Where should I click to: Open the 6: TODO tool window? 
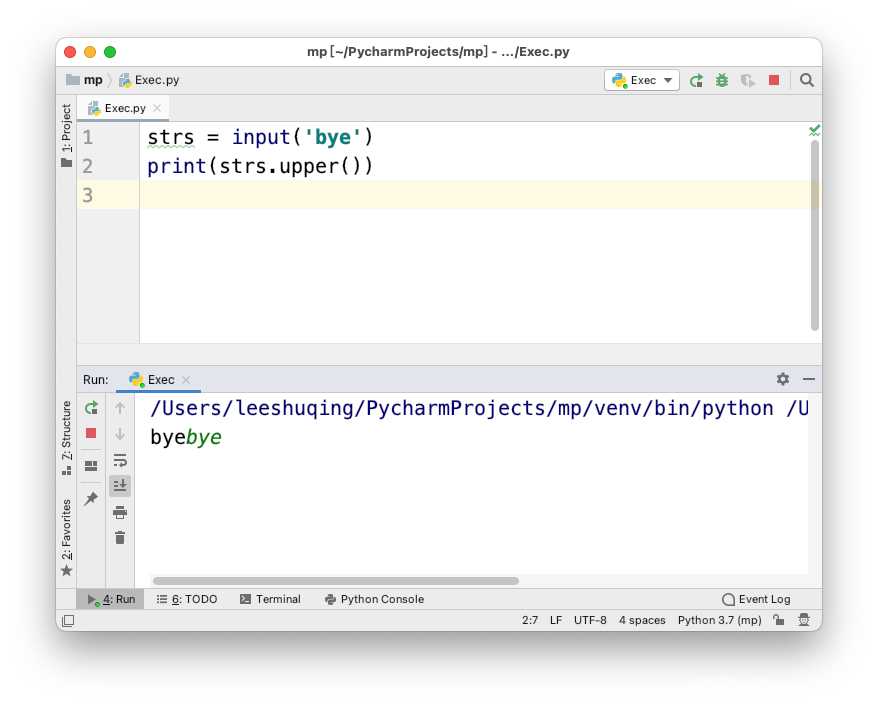(187, 599)
